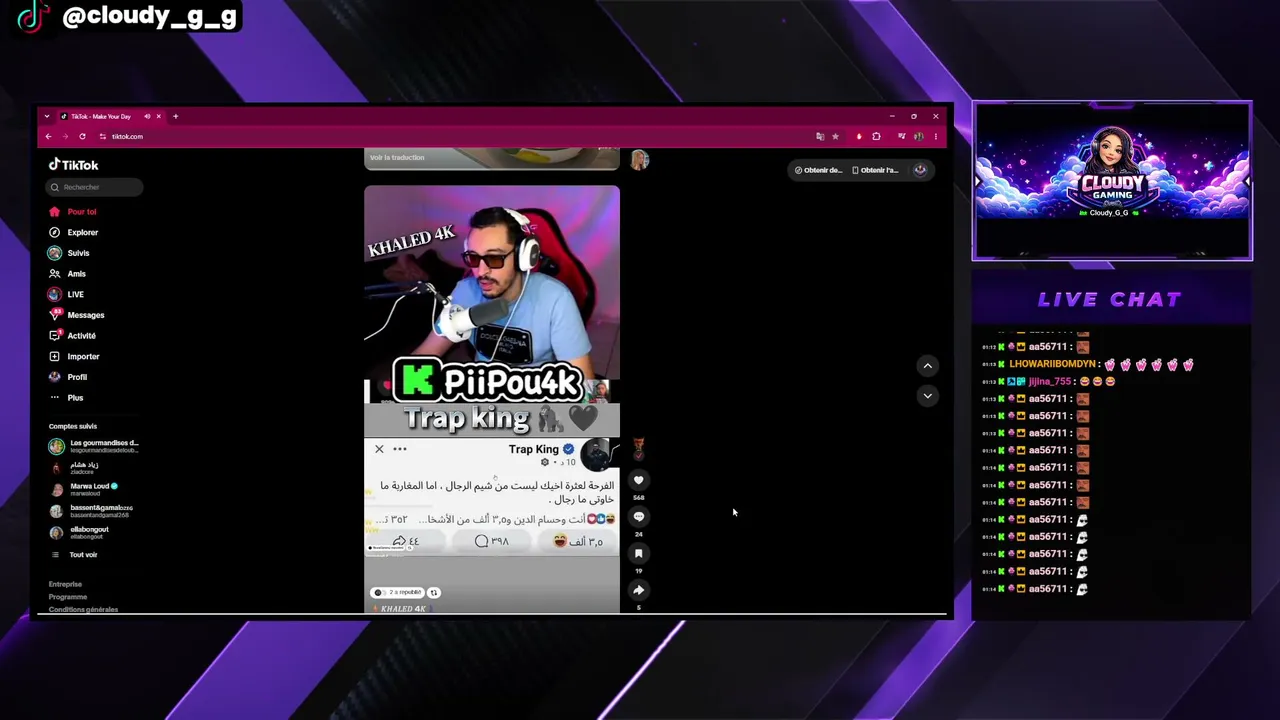Open blonde creator avatar of the previous video
Viewport: 1280px width, 720px height.
click(x=639, y=160)
